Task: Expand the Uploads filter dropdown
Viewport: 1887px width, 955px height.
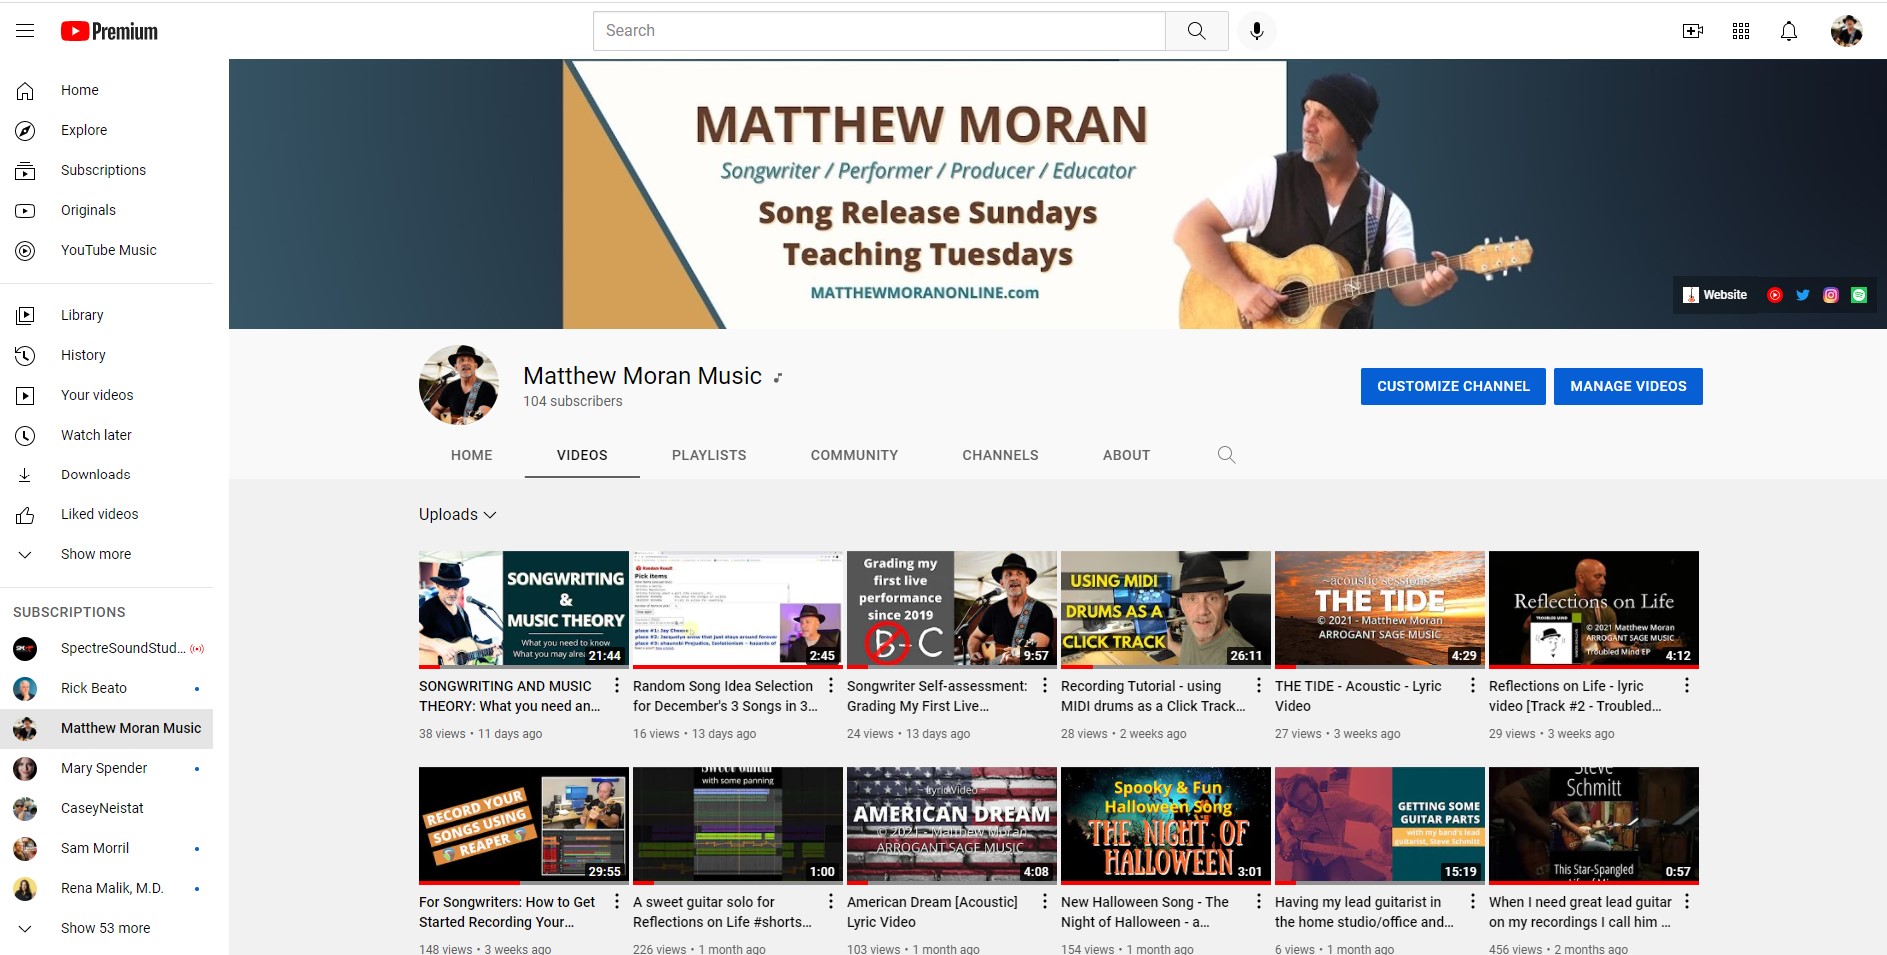Action: 458,514
